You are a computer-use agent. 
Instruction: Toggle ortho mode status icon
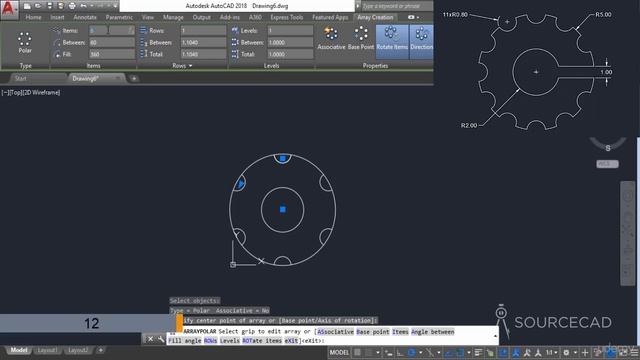(x=400, y=352)
